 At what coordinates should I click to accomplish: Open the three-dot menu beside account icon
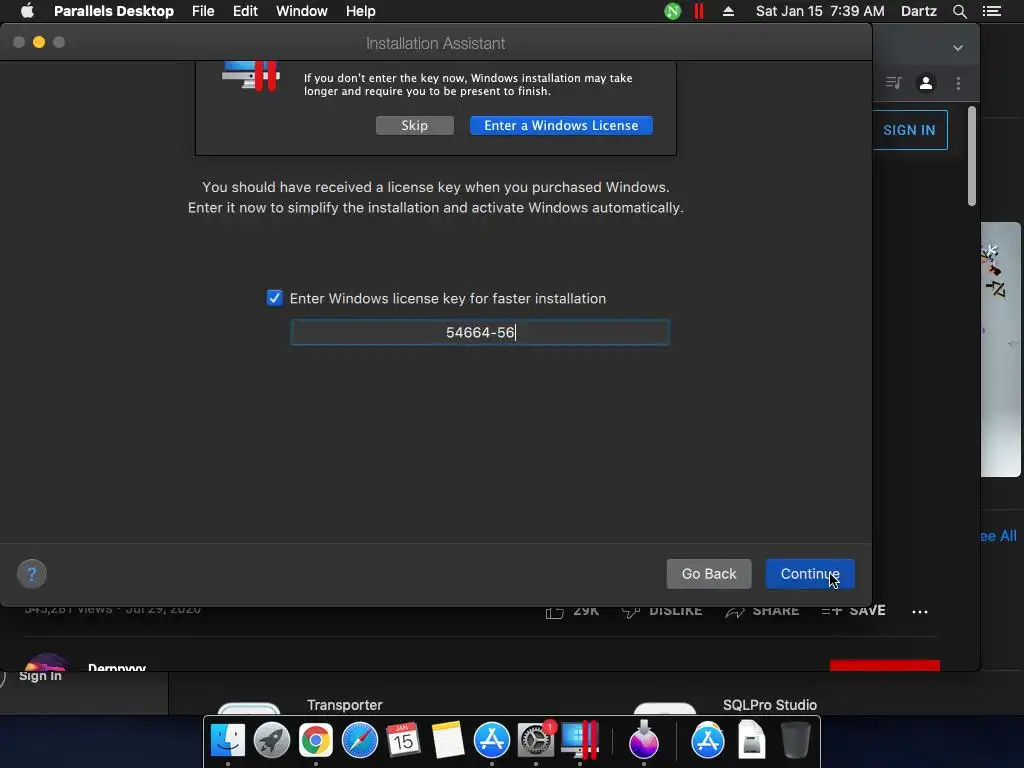point(958,83)
